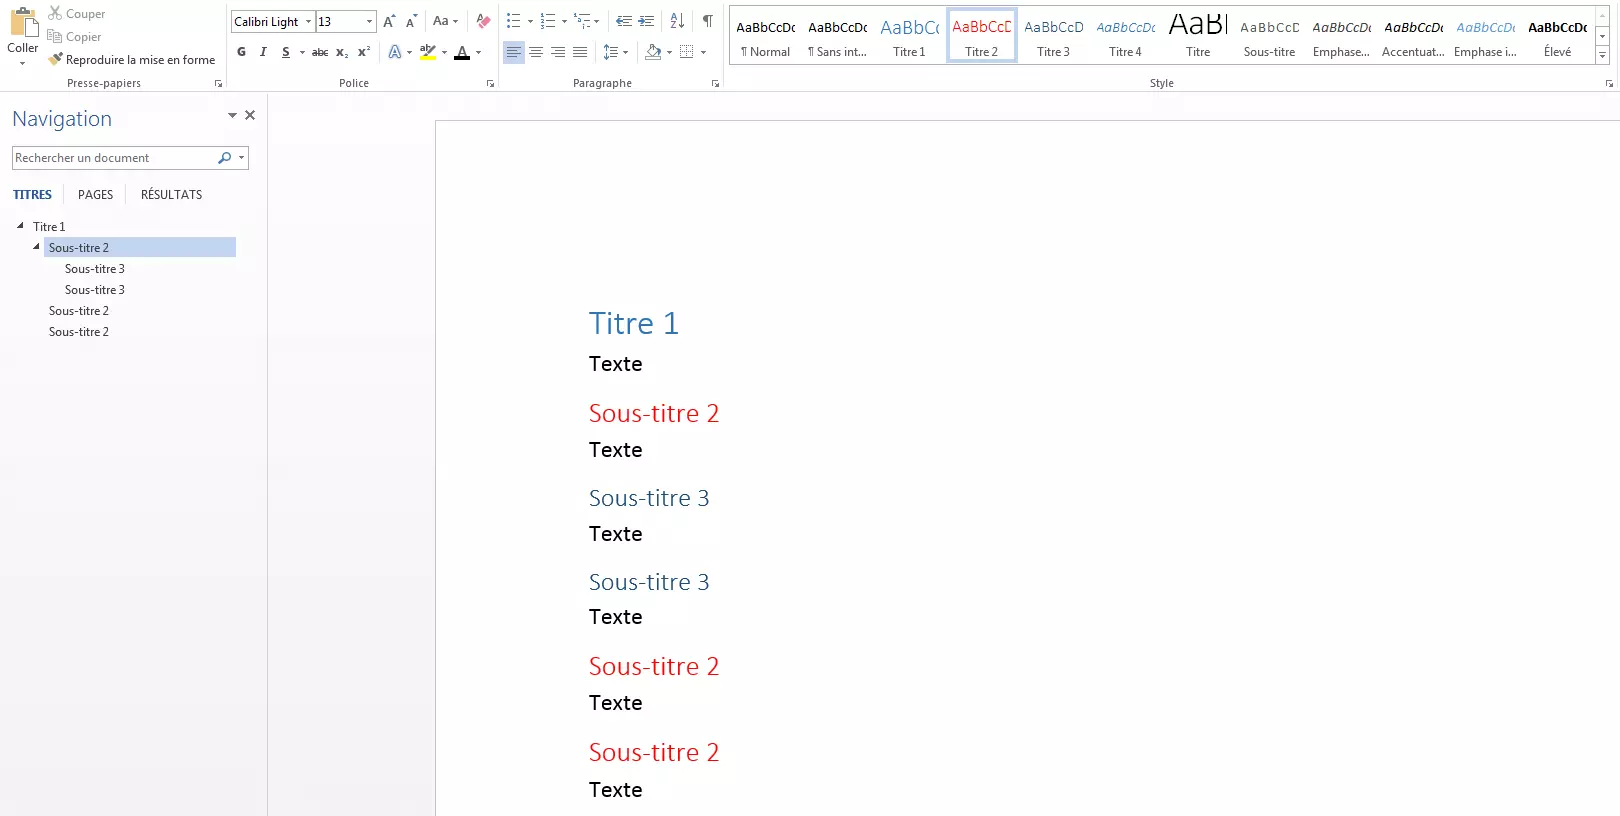The width and height of the screenshot is (1620, 816).
Task: Open the font name dropdown
Action: click(x=308, y=22)
